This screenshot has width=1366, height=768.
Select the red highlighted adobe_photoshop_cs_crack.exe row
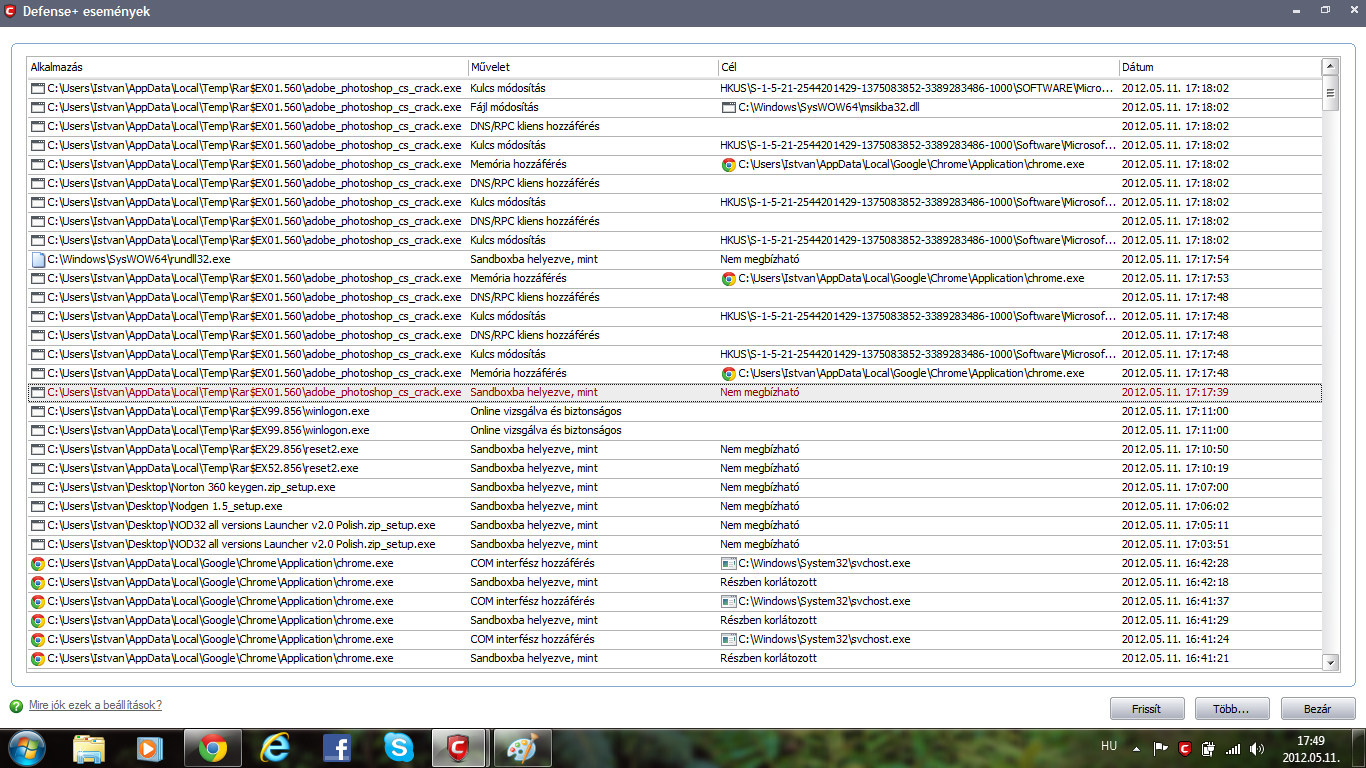(x=675, y=392)
